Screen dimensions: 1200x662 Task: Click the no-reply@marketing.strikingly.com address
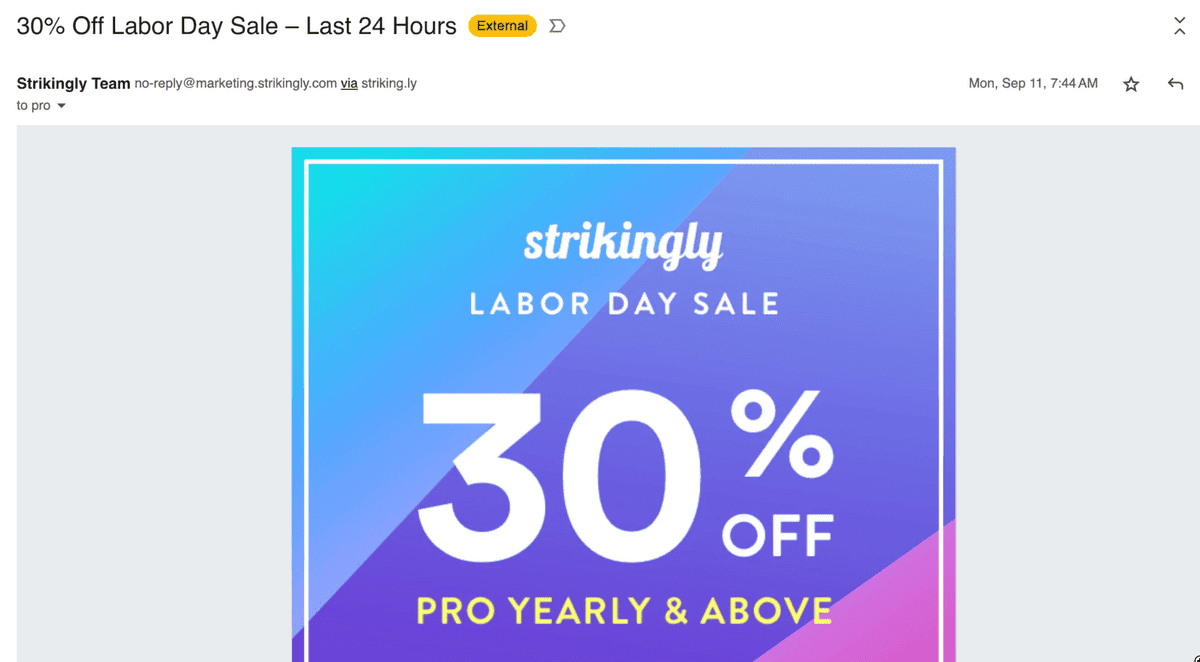[235, 84]
